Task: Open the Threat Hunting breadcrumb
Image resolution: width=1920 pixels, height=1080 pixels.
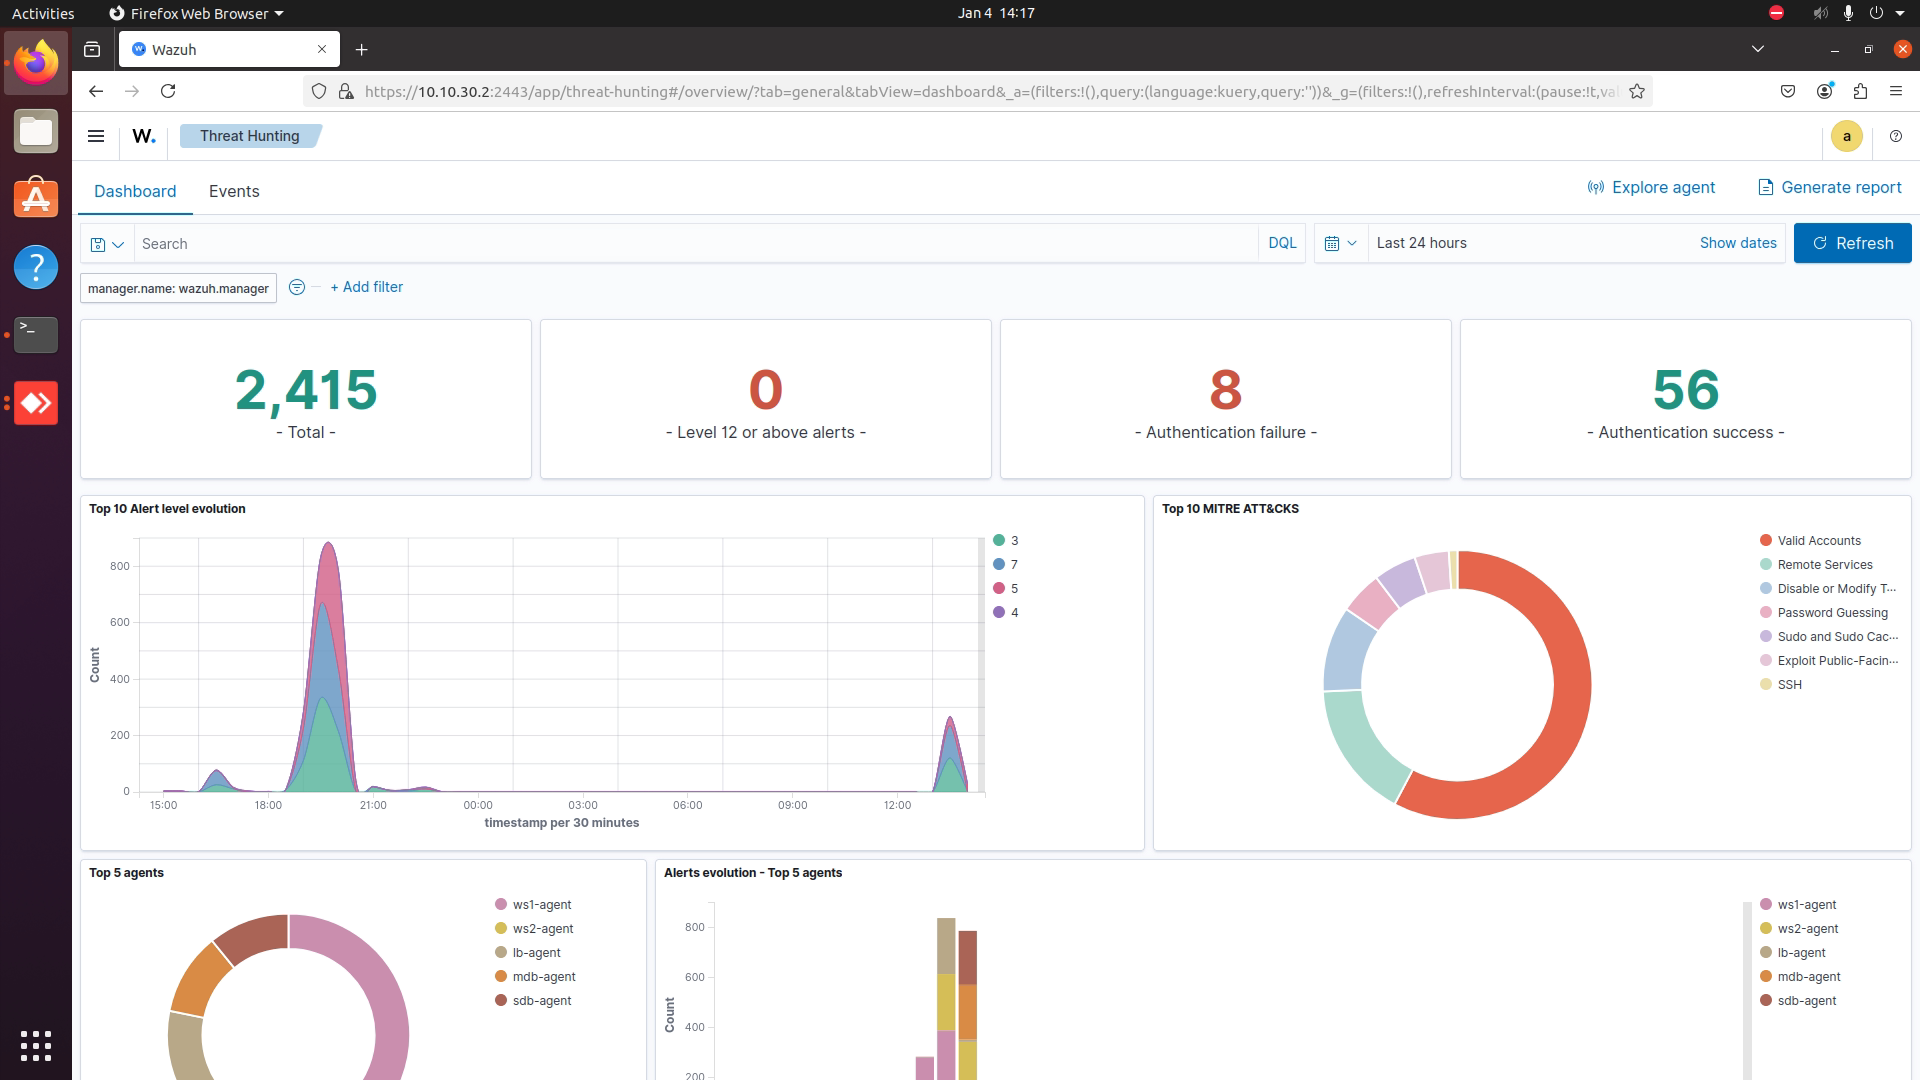Action: click(x=249, y=136)
